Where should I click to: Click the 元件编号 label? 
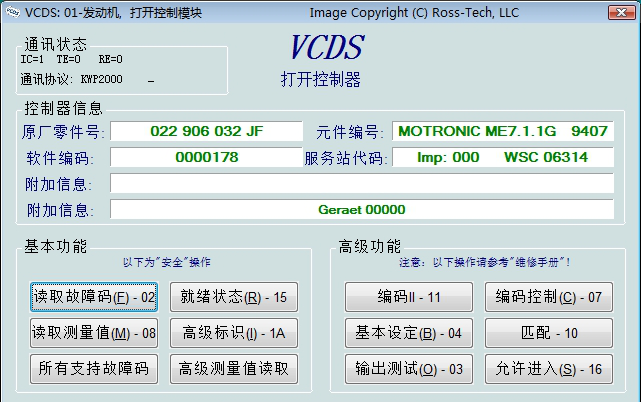[x=350, y=132]
